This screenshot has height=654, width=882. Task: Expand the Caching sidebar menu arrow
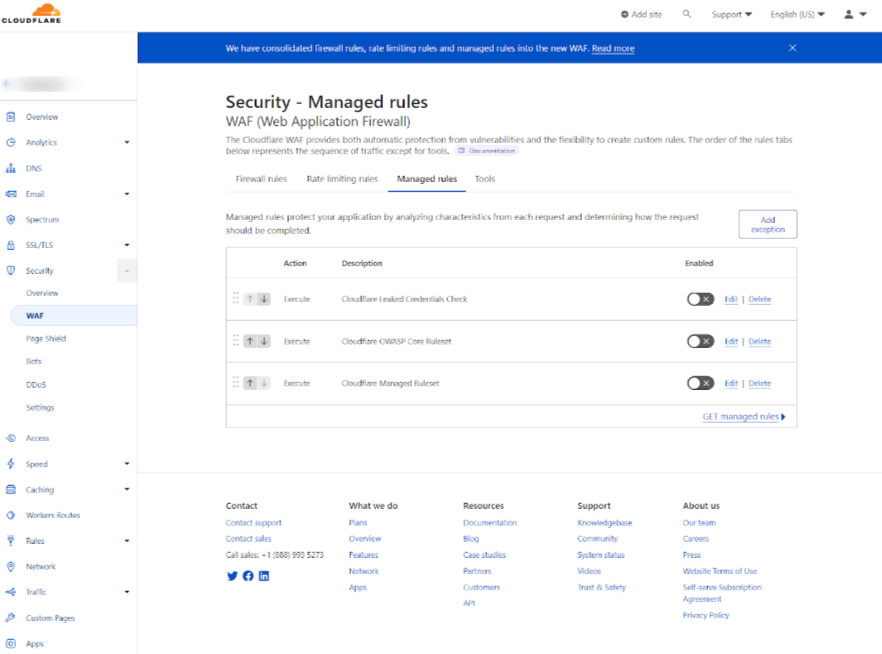[x=127, y=489]
